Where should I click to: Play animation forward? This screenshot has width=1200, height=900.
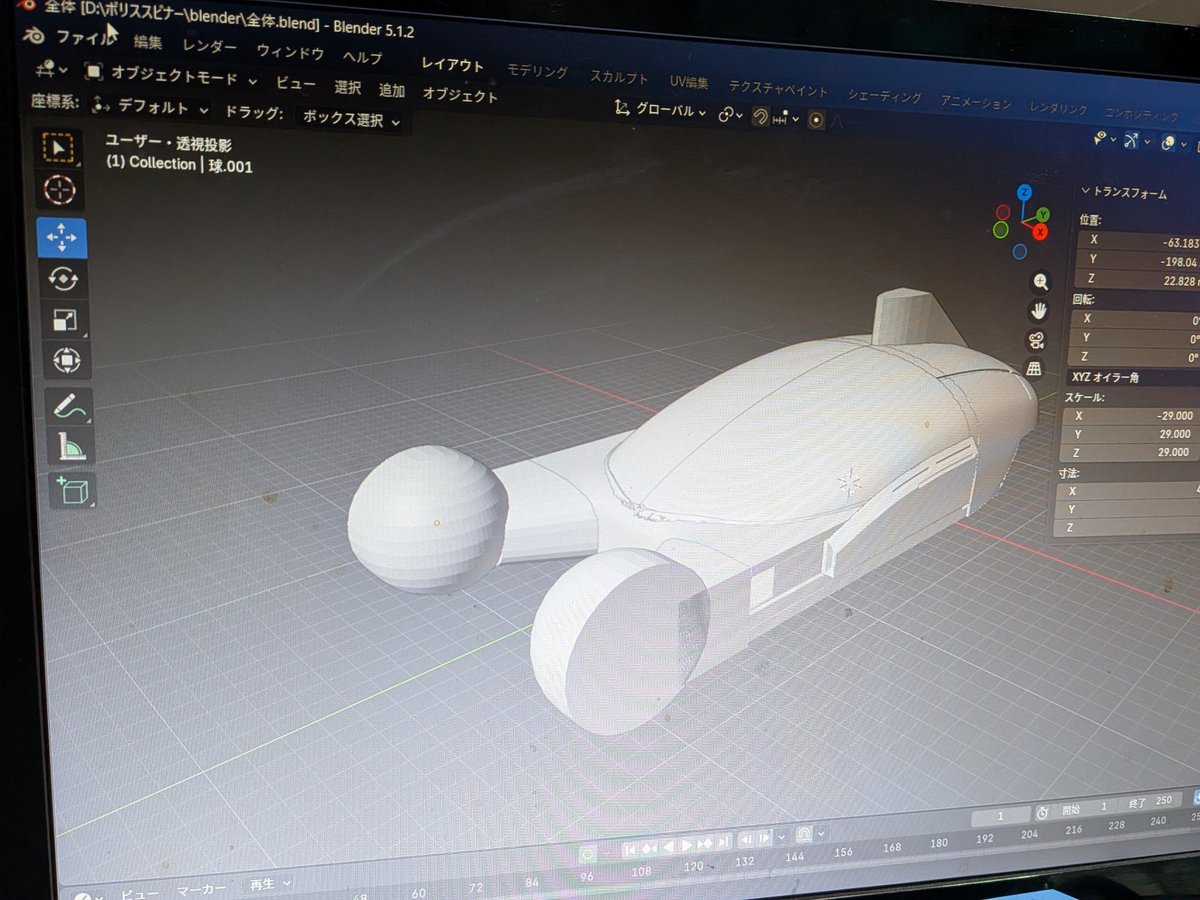687,845
